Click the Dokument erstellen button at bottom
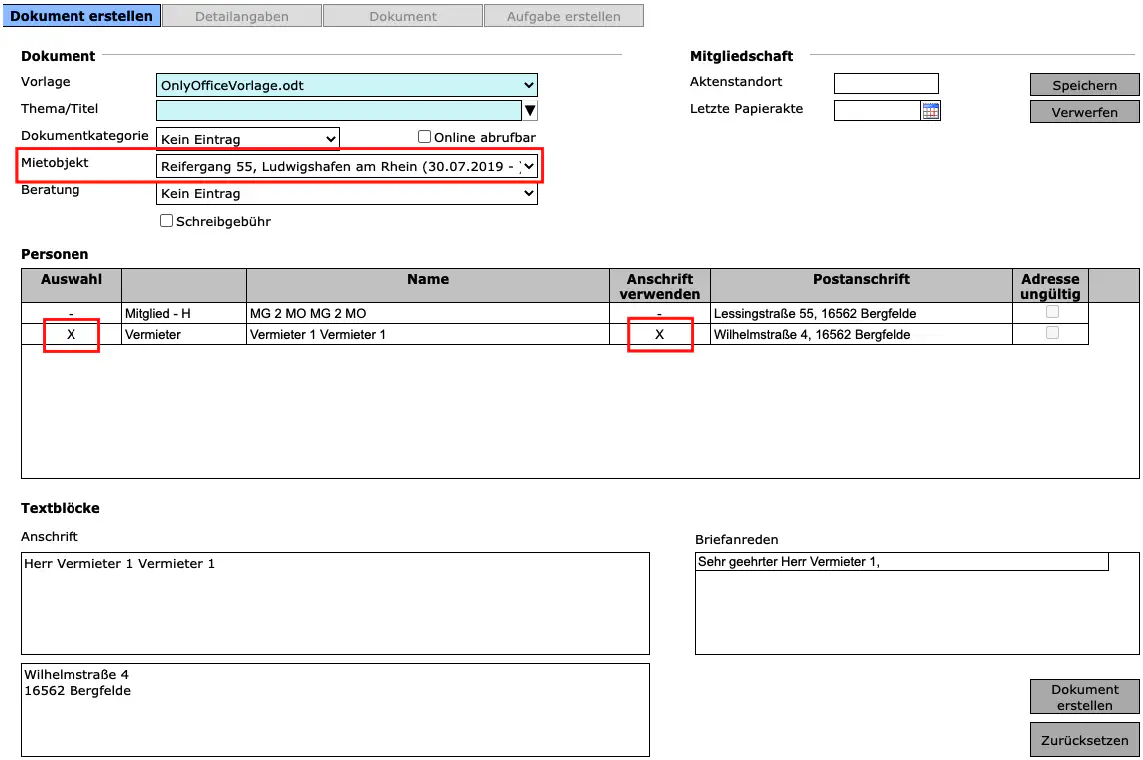 click(1084, 697)
